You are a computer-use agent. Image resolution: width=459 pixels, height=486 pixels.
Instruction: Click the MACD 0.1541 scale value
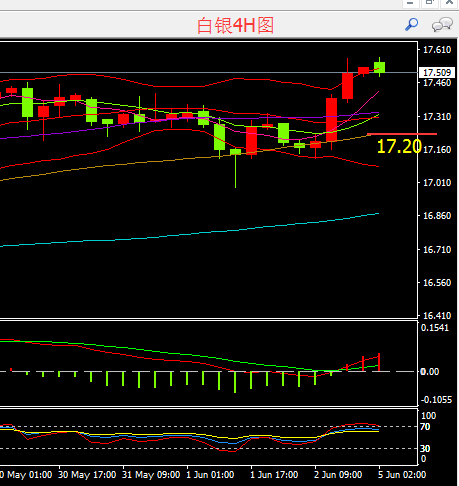click(x=435, y=328)
